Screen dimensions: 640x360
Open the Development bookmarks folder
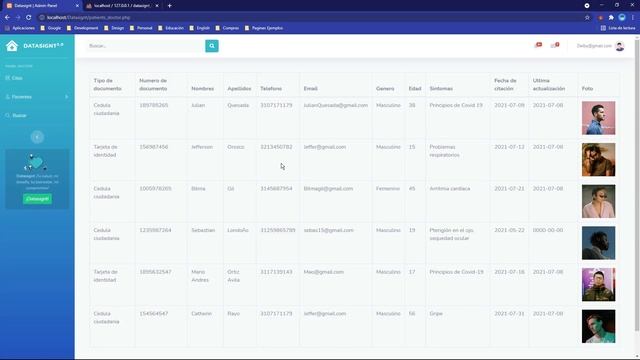point(82,28)
